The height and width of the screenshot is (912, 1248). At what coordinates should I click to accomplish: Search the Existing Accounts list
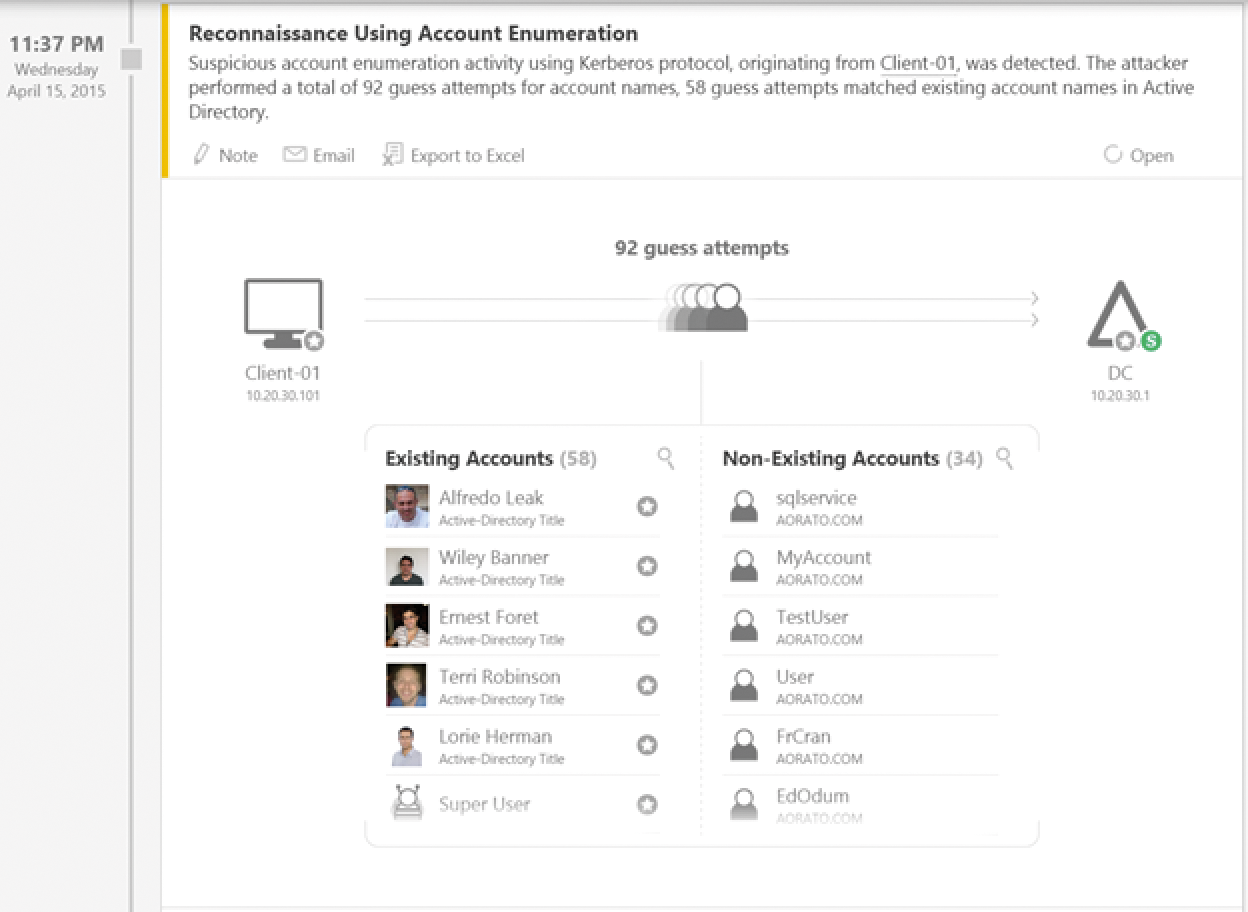point(666,458)
